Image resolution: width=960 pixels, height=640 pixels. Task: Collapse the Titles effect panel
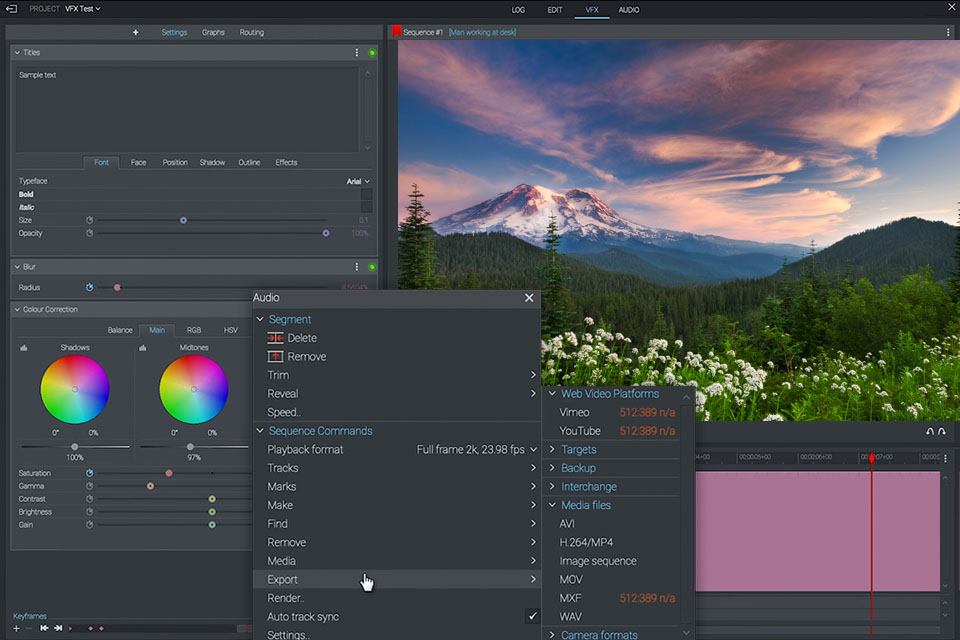pos(17,53)
